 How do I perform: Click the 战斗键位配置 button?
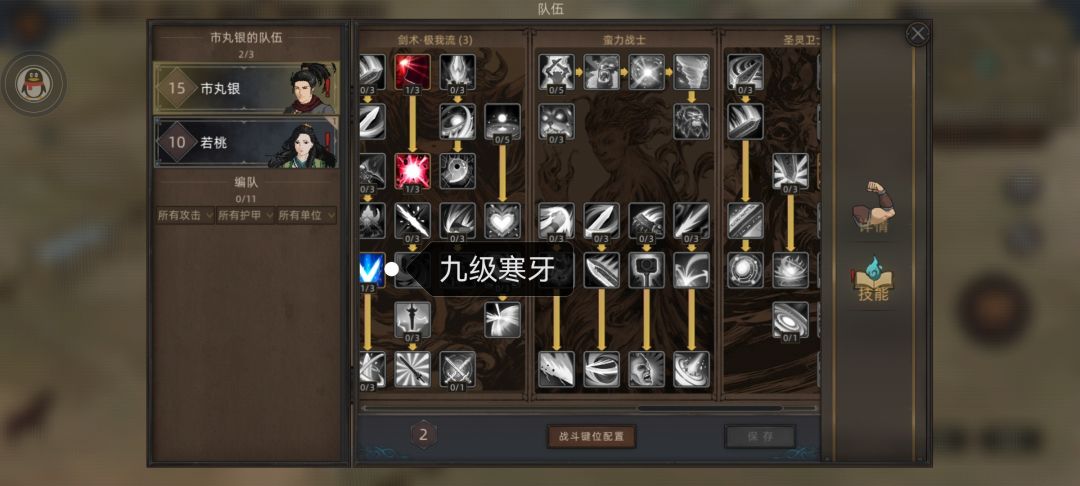coord(591,436)
